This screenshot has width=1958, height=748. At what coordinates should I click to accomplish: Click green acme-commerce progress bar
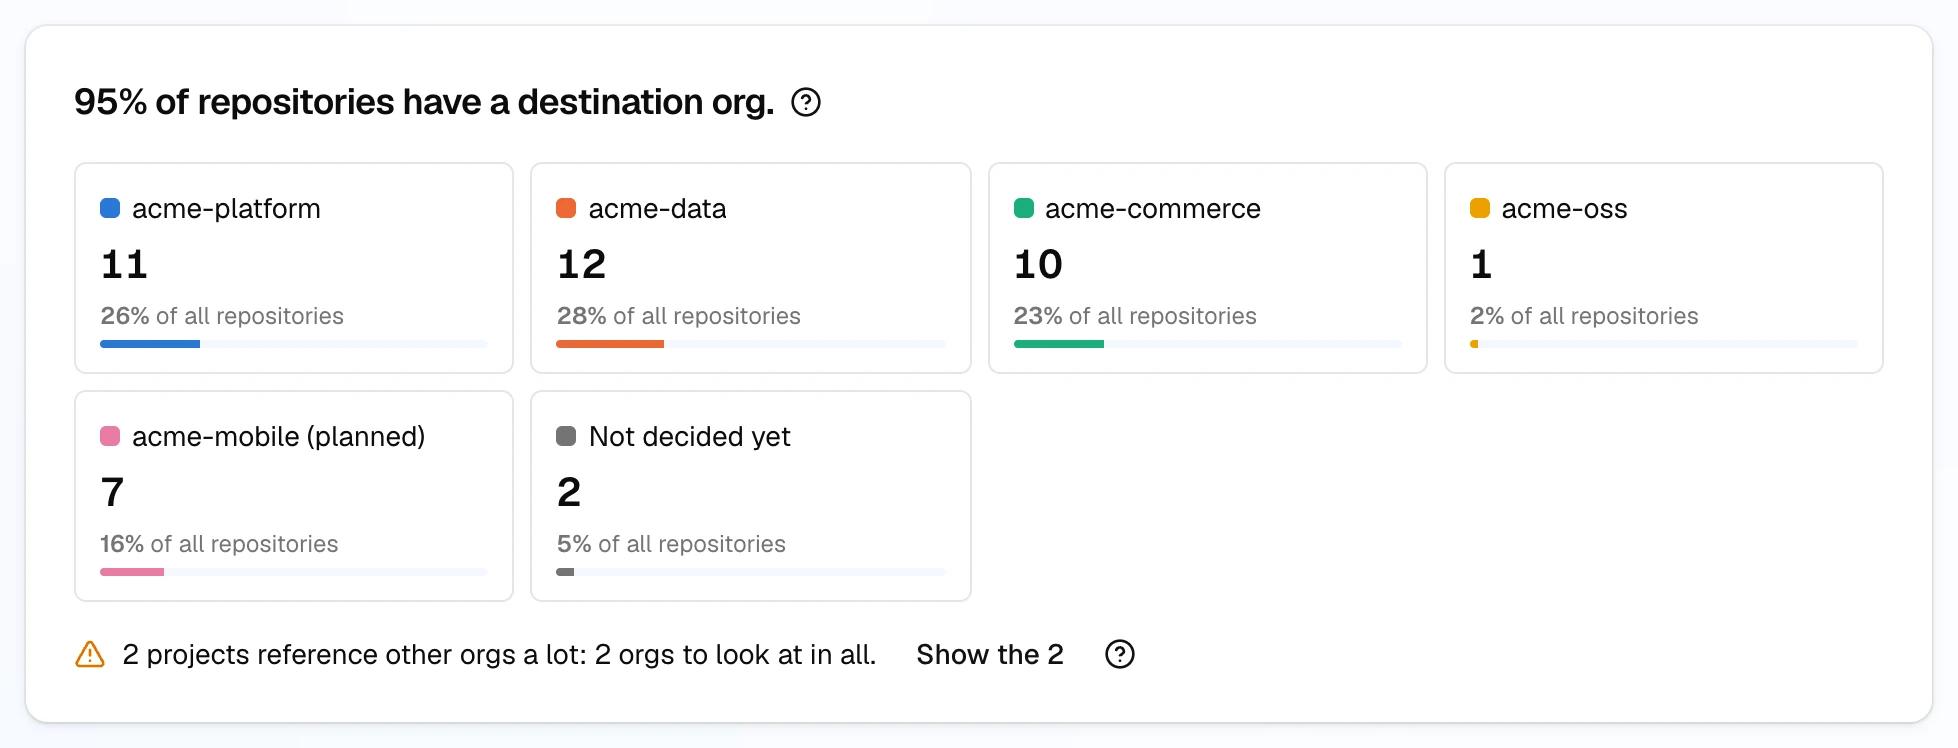point(1208,344)
